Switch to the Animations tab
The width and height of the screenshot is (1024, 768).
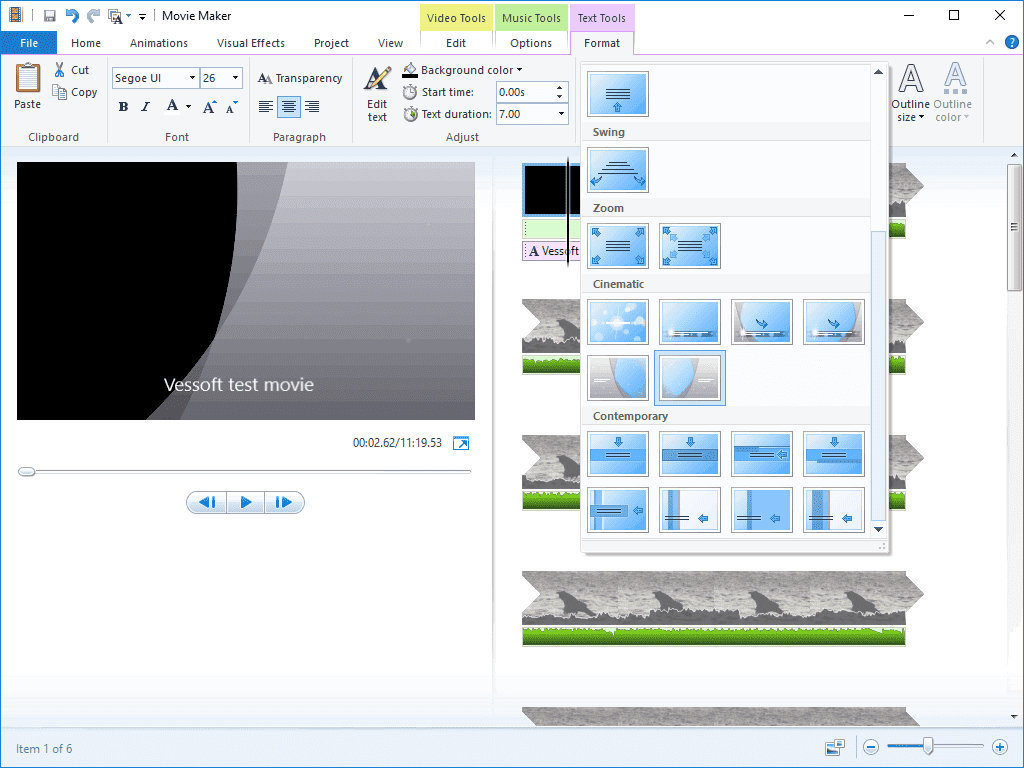159,43
